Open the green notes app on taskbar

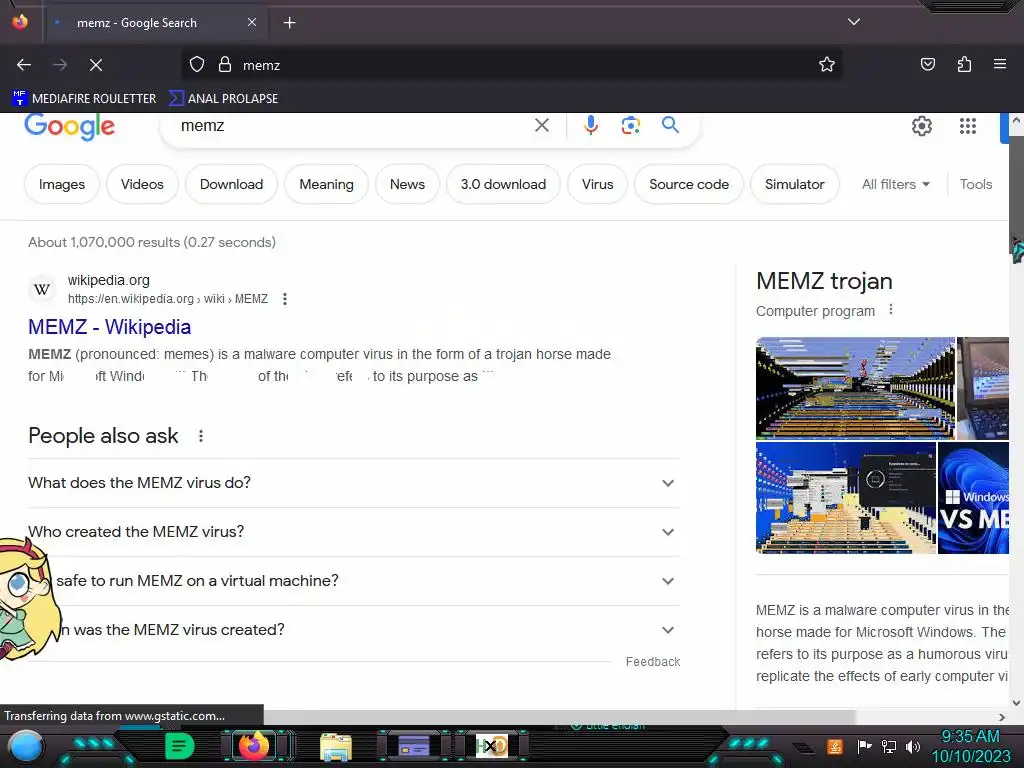click(179, 746)
